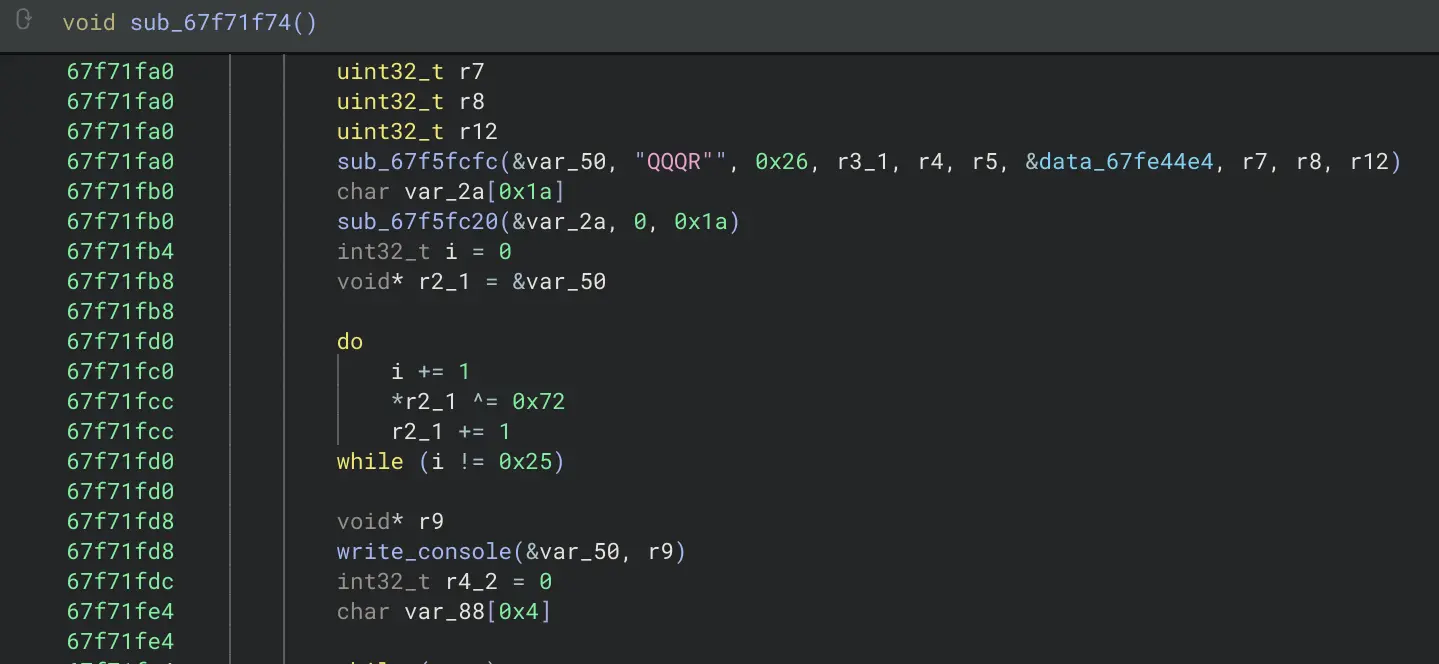Select the 0x72 XOR constant

[x=538, y=401]
